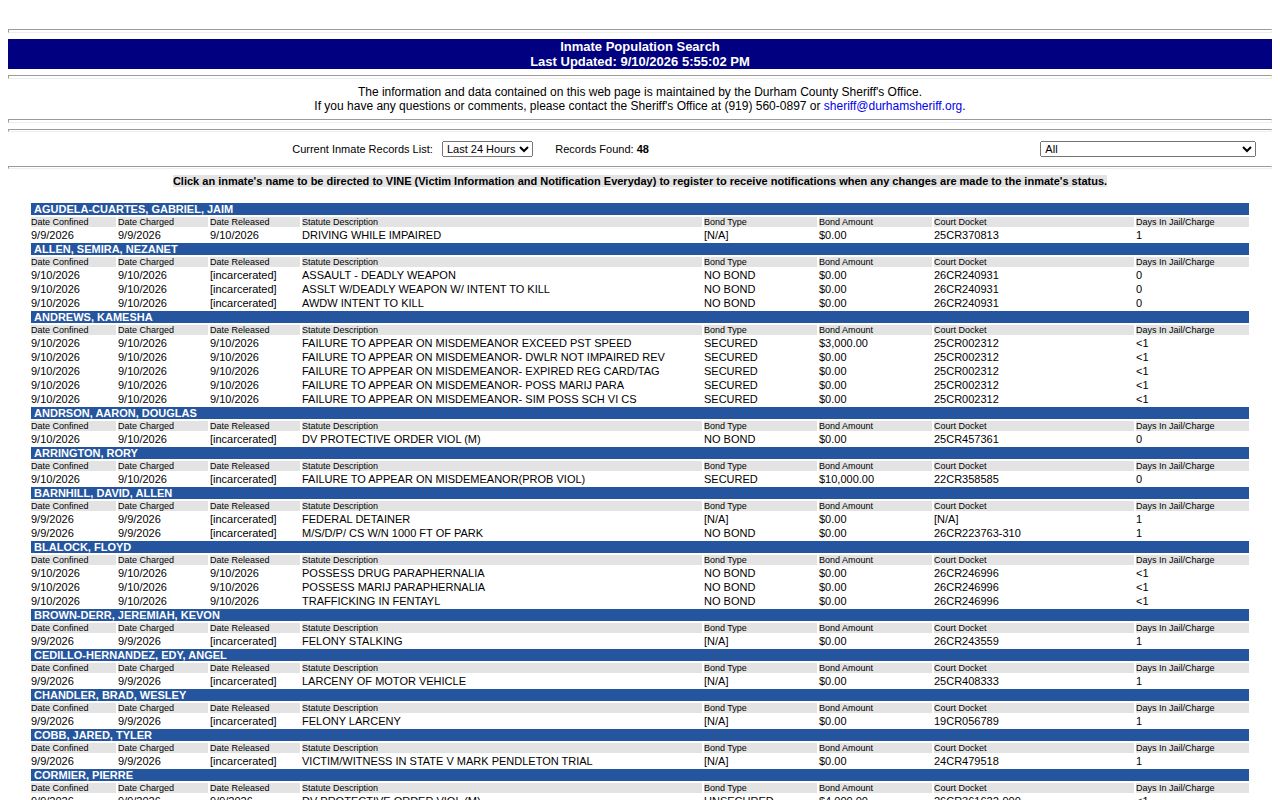
Task: Click FELONY LARCENY statute description
Action: pos(351,721)
